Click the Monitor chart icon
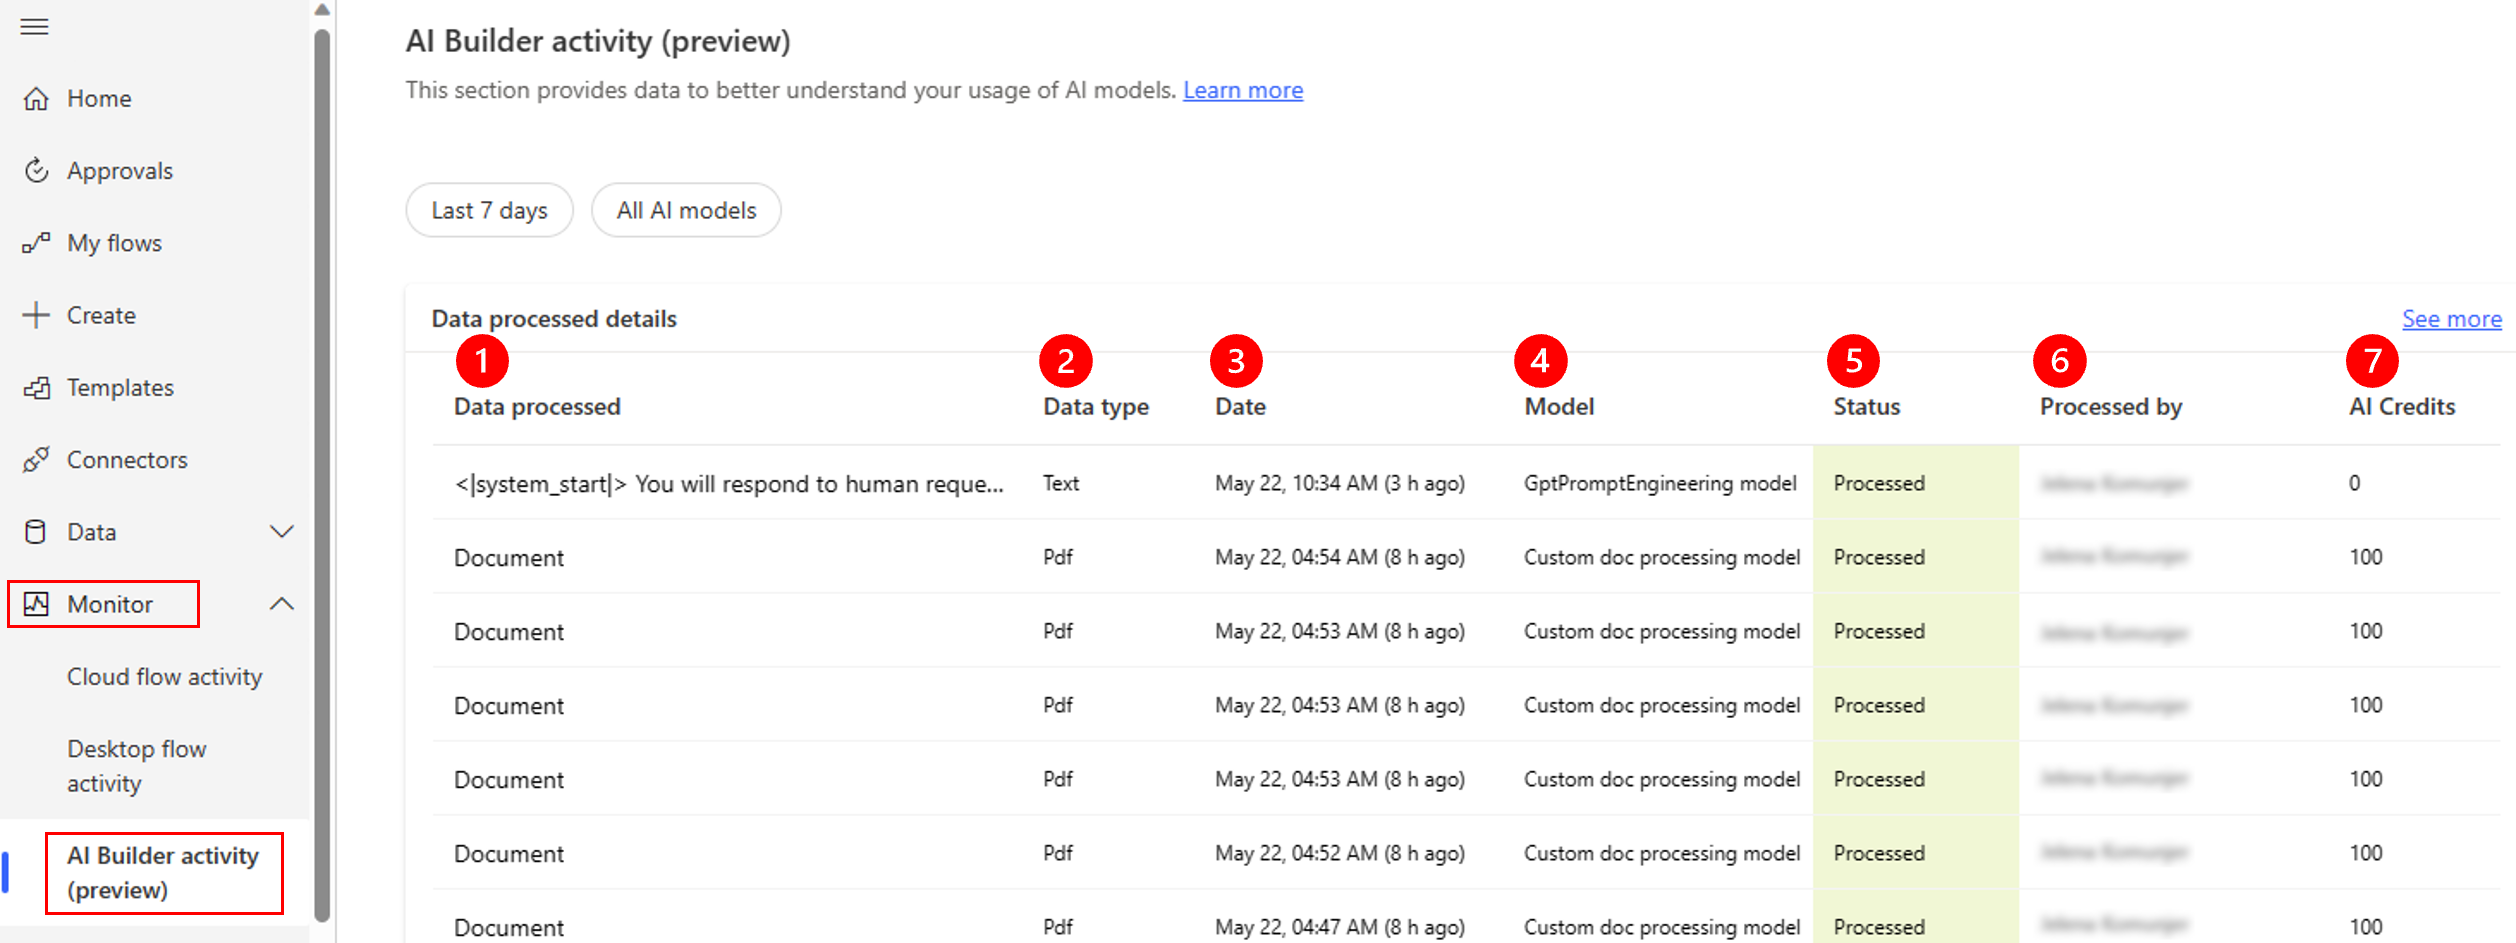The image size is (2516, 943). (36, 604)
